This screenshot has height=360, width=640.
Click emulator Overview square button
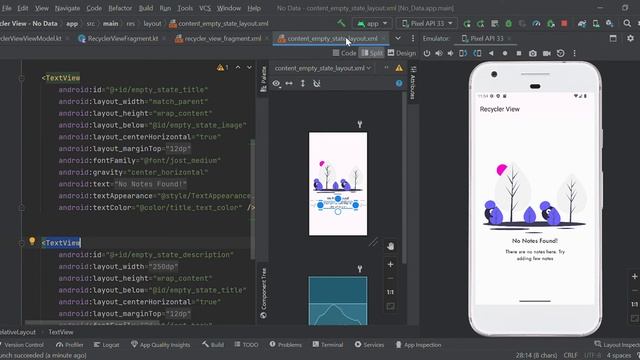(x=519, y=53)
